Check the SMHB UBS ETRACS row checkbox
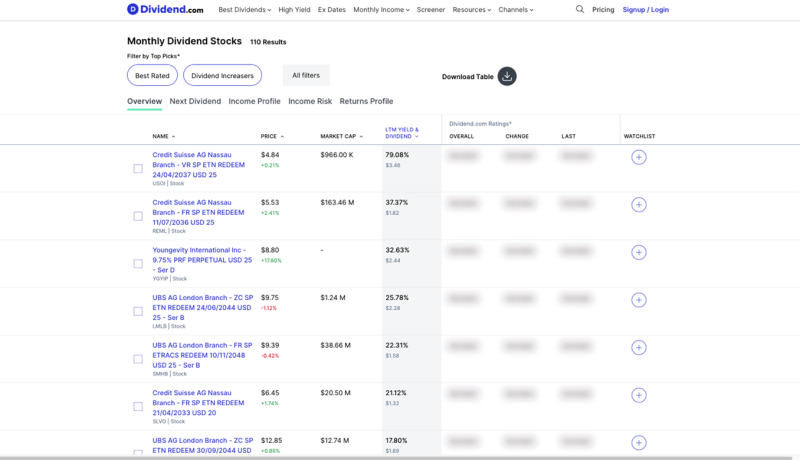Screen dimensions: 800x460 [138, 359]
